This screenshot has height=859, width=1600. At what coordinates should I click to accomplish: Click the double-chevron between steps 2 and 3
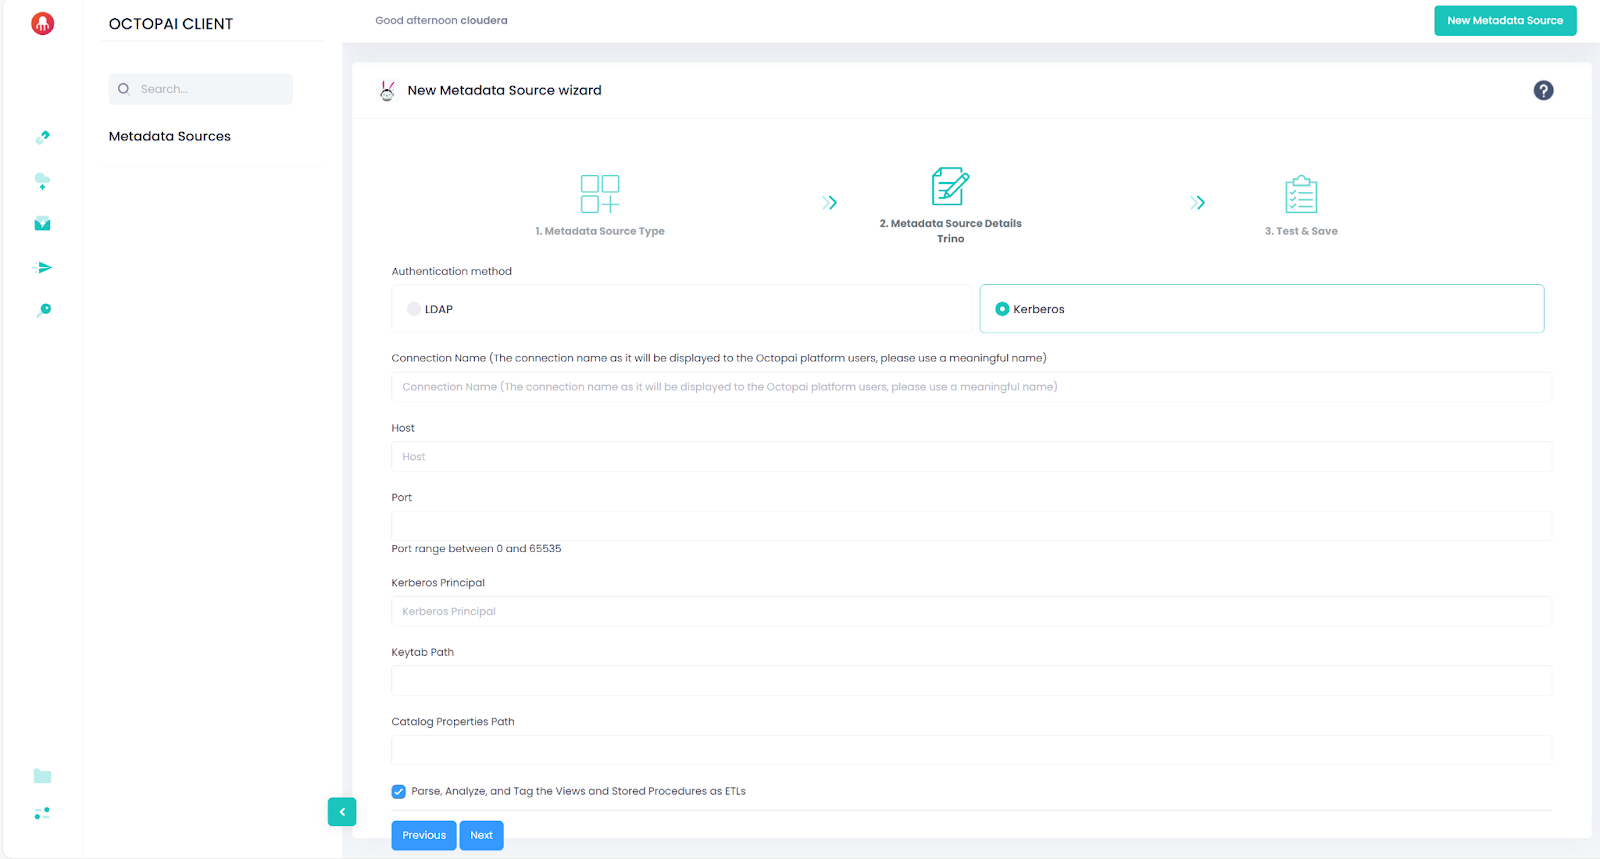pos(1198,203)
